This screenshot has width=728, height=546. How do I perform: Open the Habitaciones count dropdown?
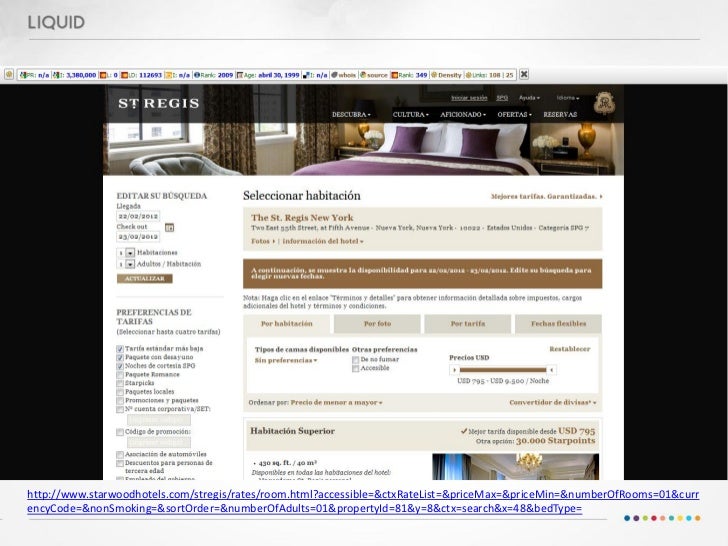[x=126, y=253]
